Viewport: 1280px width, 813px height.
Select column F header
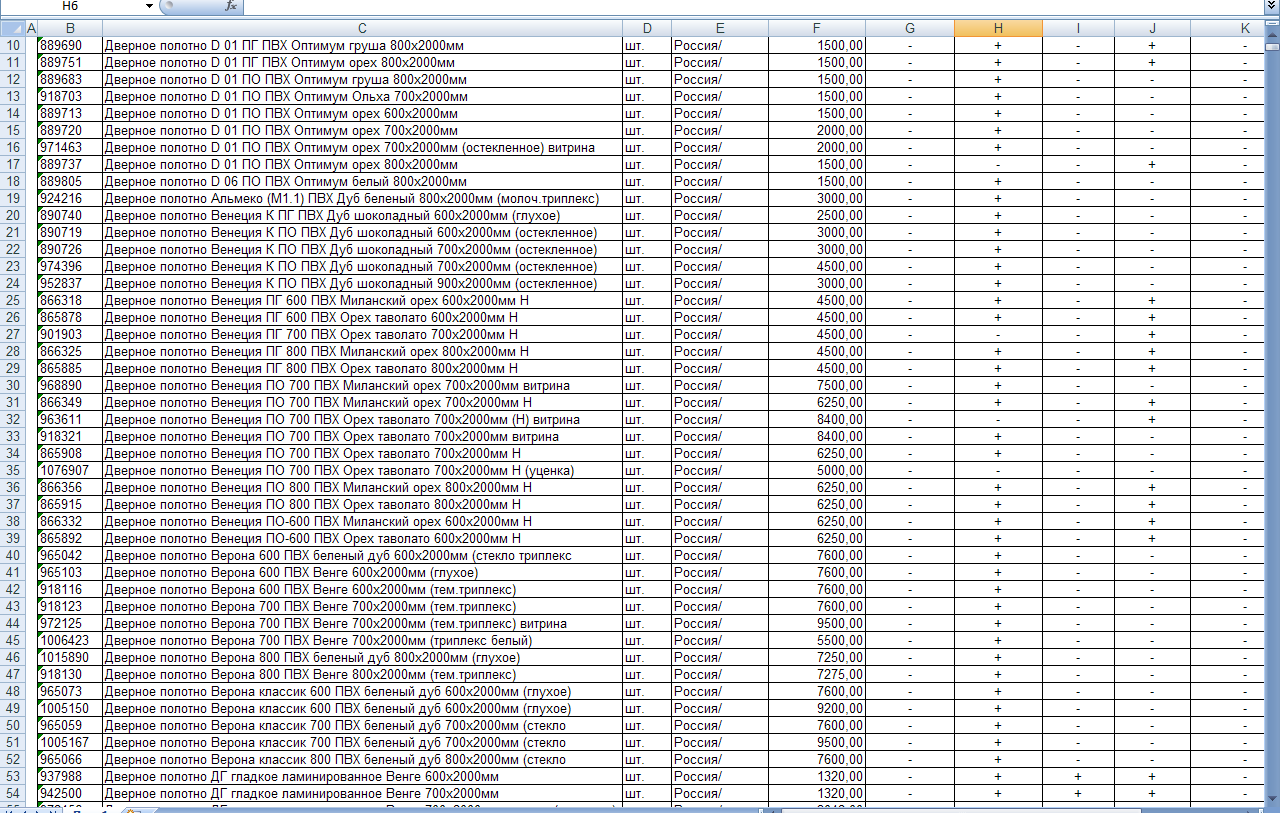(817, 28)
